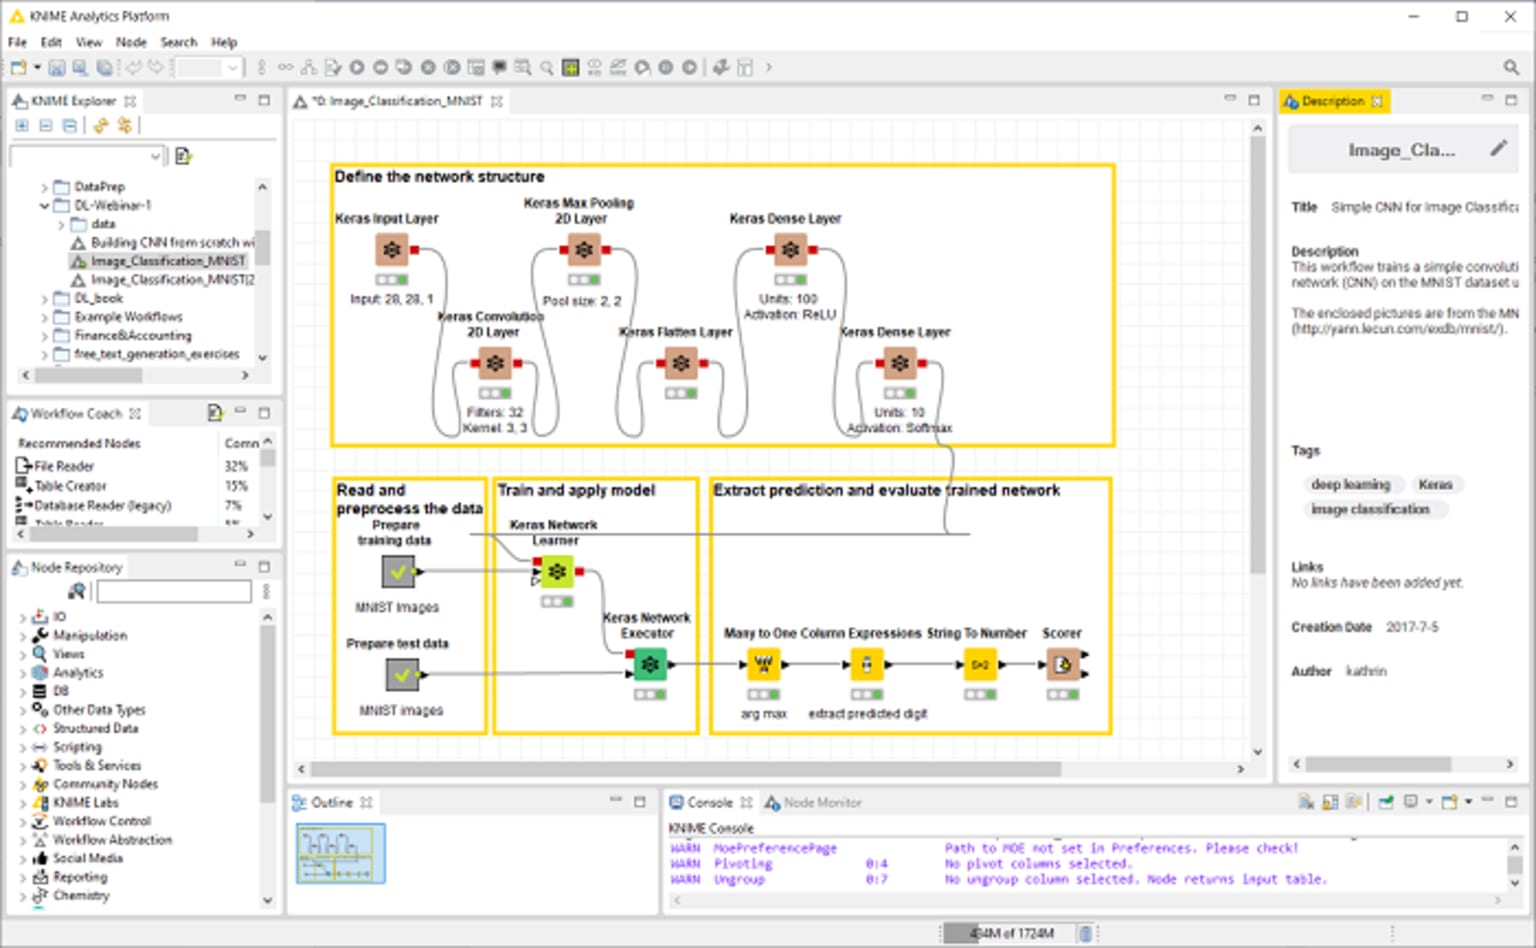
Task: Open the zoom level dropdown in toolbar
Action: 232,67
